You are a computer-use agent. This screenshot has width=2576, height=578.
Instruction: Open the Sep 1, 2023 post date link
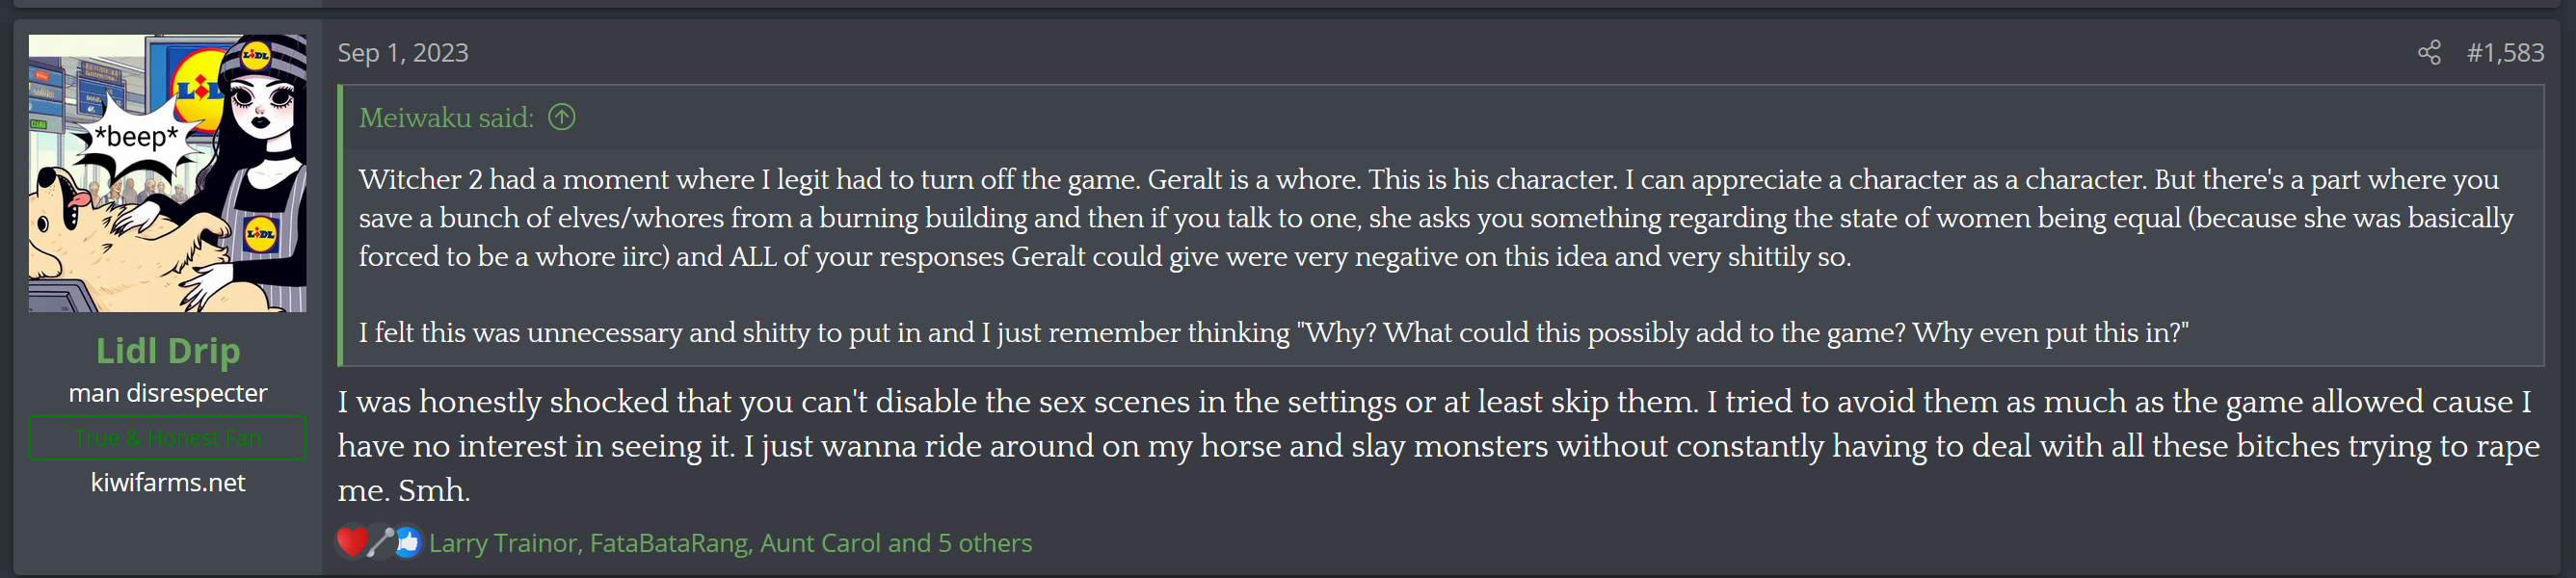(403, 52)
